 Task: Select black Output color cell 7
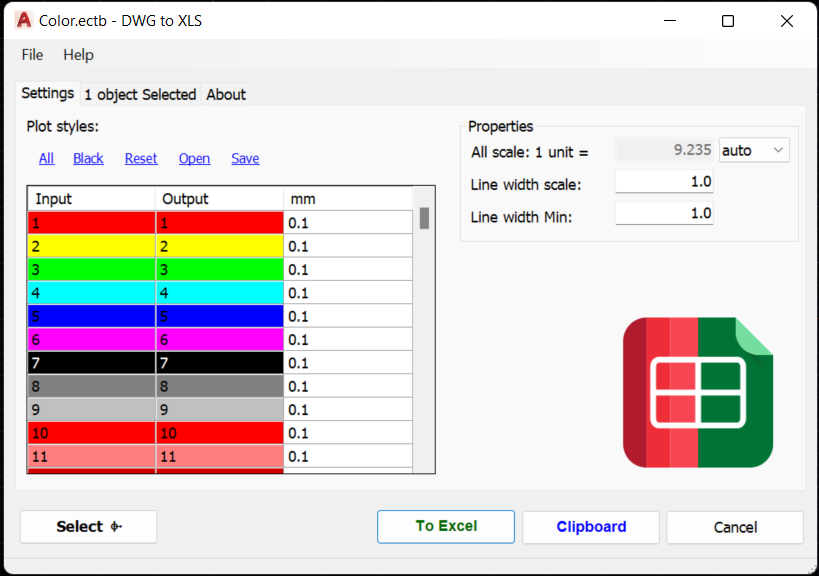tap(220, 363)
